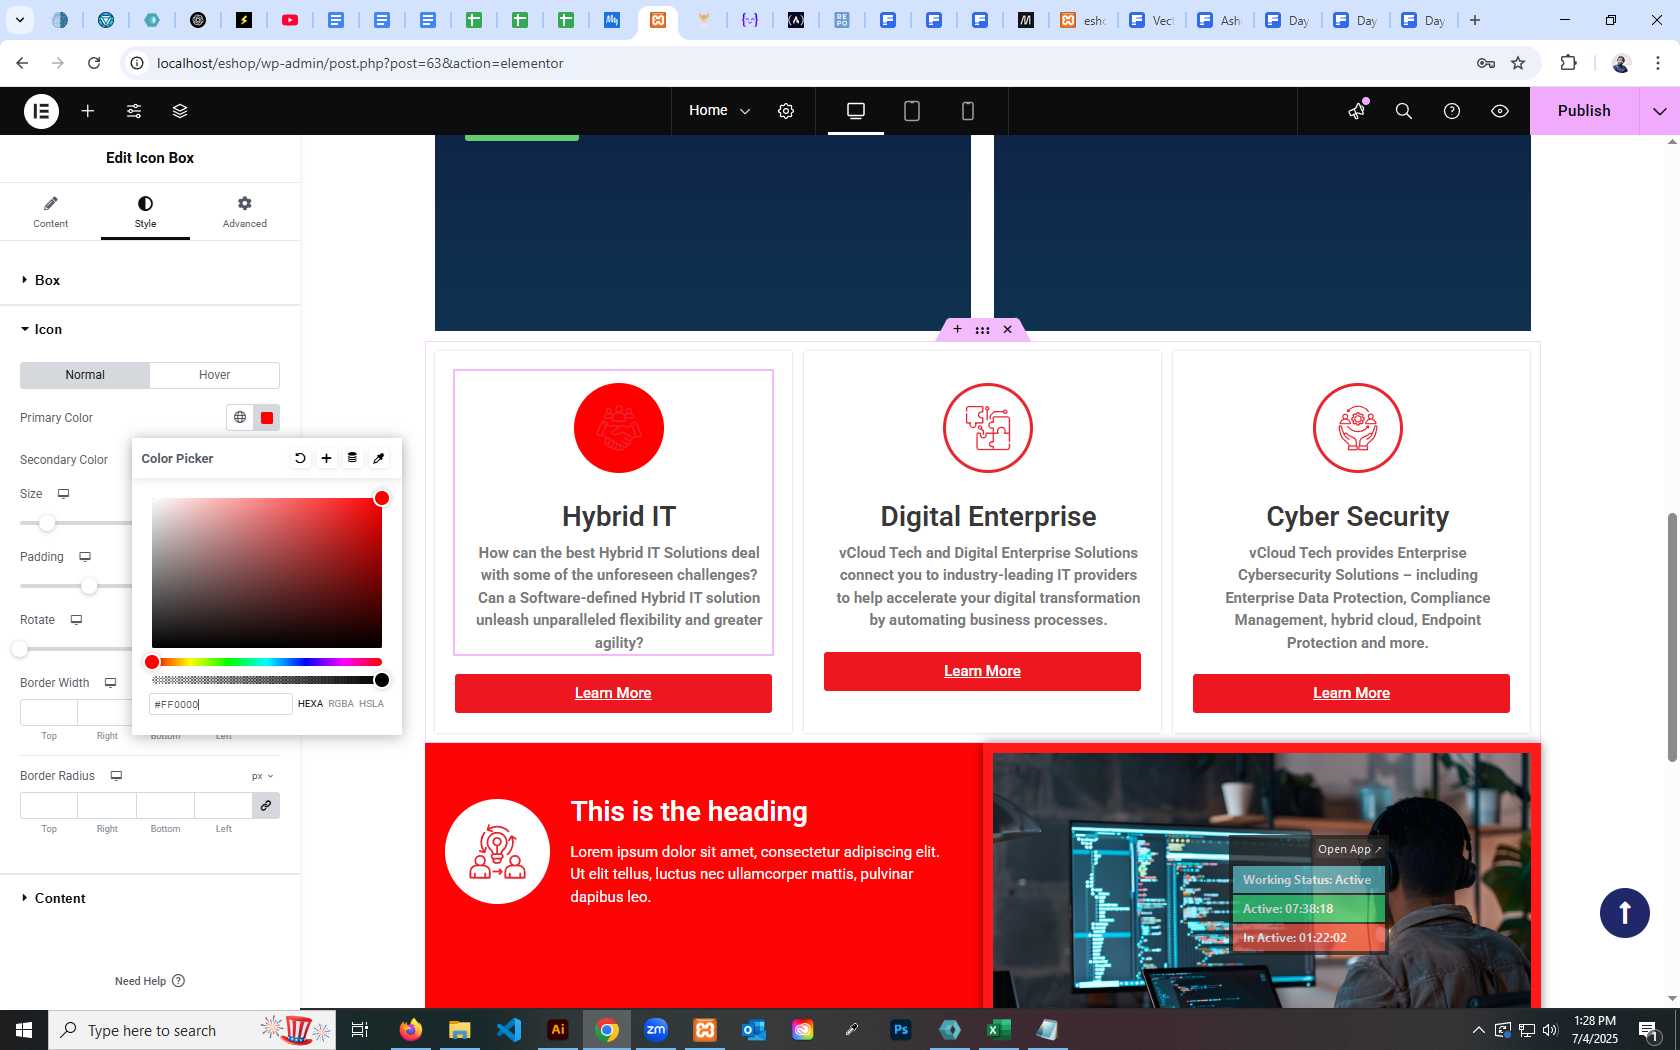Switch to mobile device preview
Viewport: 1680px width, 1050px height.
[968, 111]
